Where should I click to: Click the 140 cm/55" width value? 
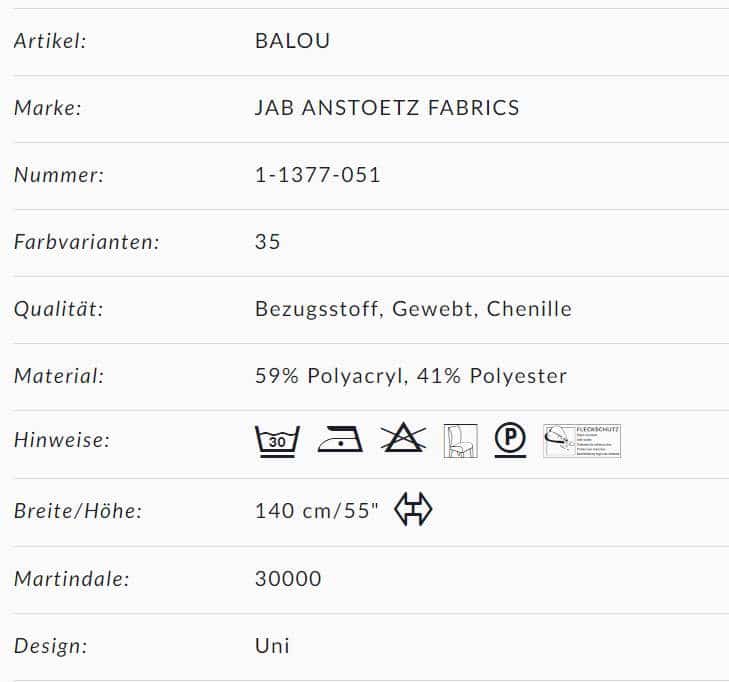317,511
